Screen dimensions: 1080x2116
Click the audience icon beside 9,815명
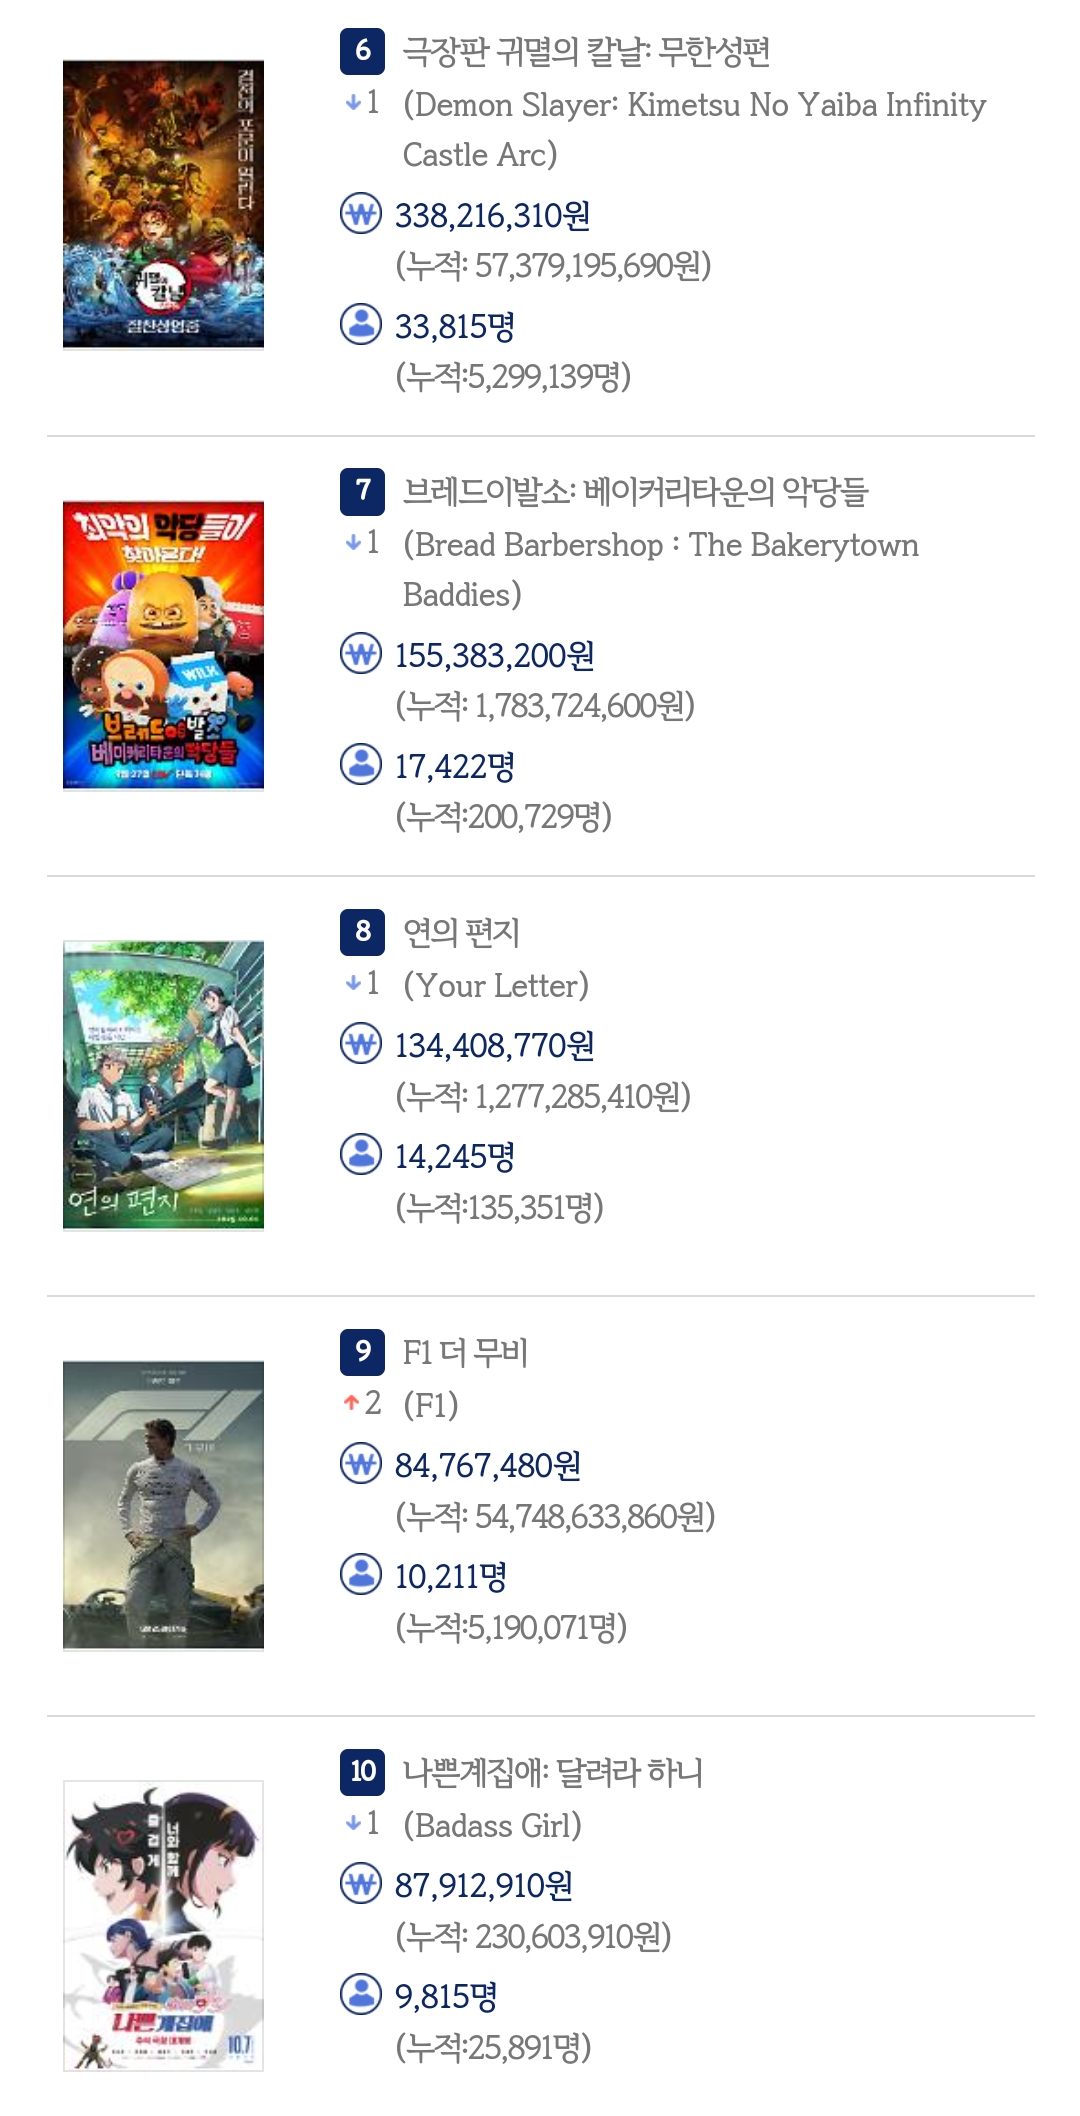(x=361, y=1994)
